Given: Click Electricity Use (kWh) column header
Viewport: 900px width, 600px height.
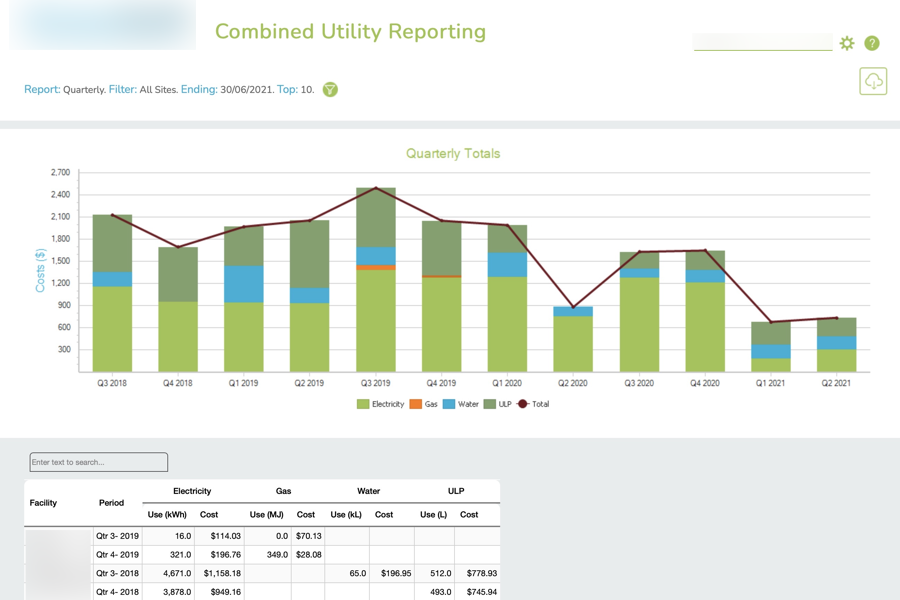Looking at the screenshot, I should coord(168,515).
